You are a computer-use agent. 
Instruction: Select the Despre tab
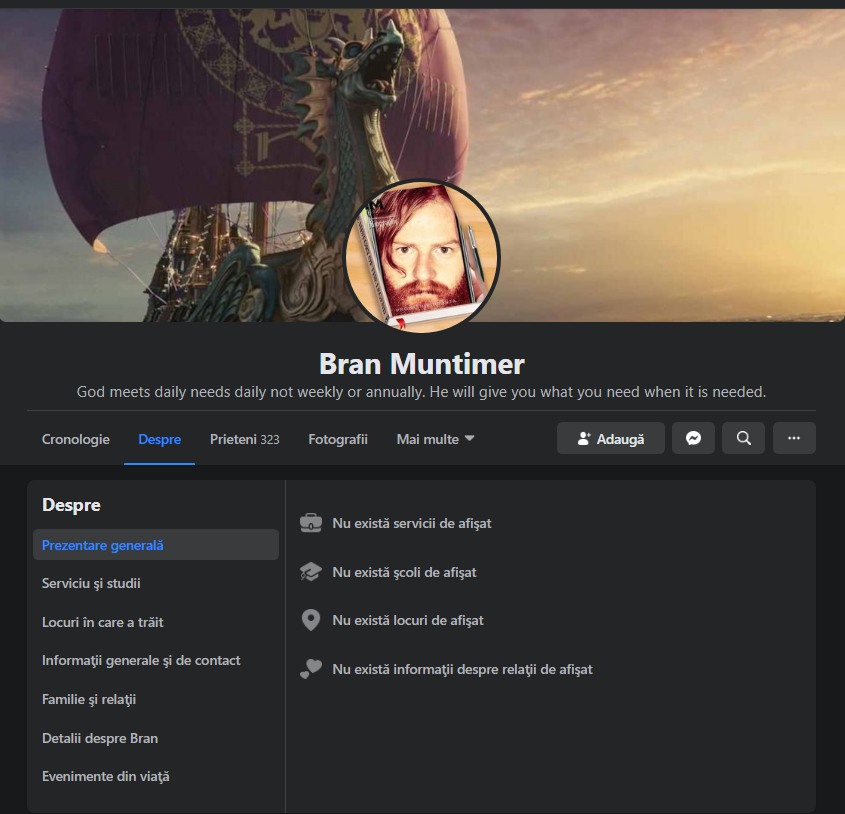coord(160,439)
